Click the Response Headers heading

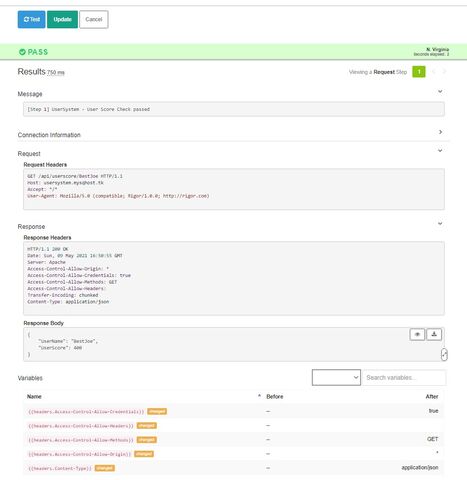tap(47, 238)
